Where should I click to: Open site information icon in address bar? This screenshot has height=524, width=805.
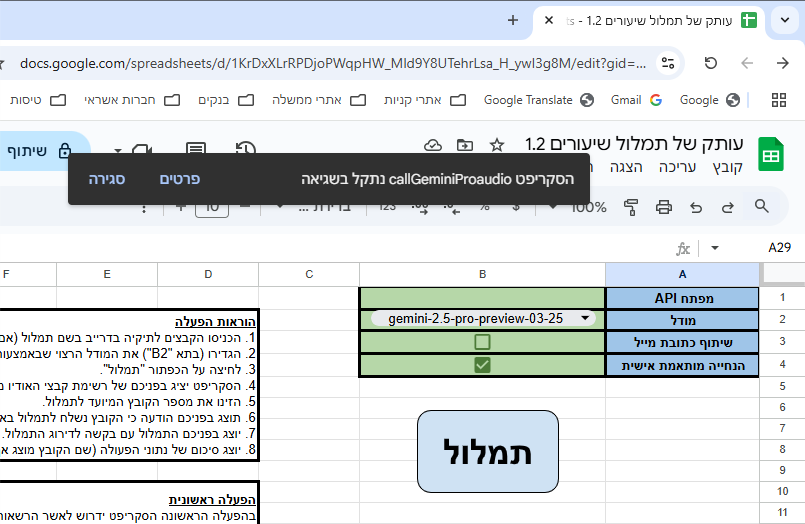pyautogui.click(x=668, y=63)
